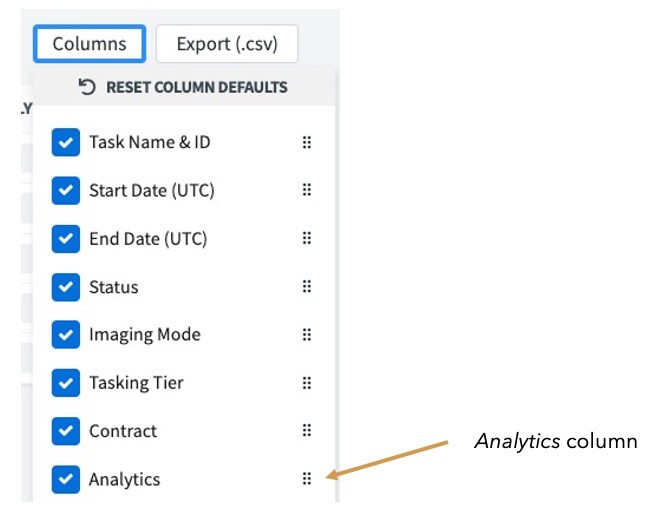This screenshot has height=521, width=663.
Task: Click the Imaging Mode drag handle
Action: click(307, 335)
